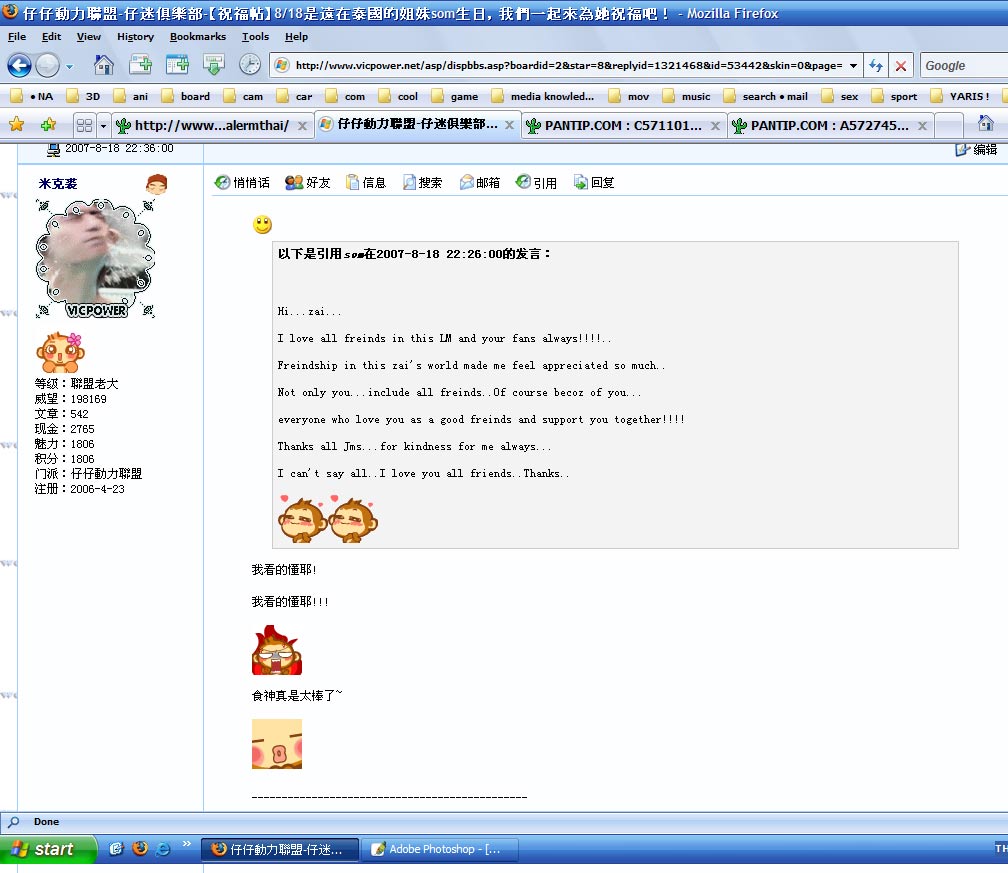Image resolution: width=1008 pixels, height=873 pixels.
Task: Click the 信息 info icon link
Action: 366,183
